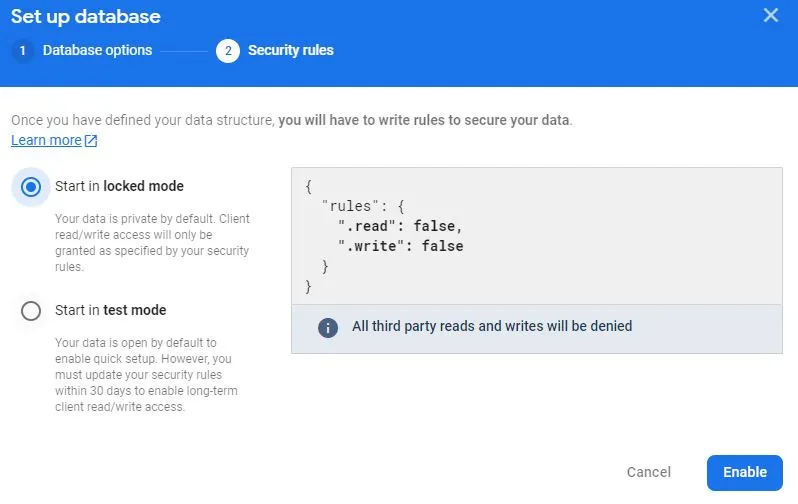Click the step 1 circle icon
This screenshot has width=798, height=504.
coord(22,51)
